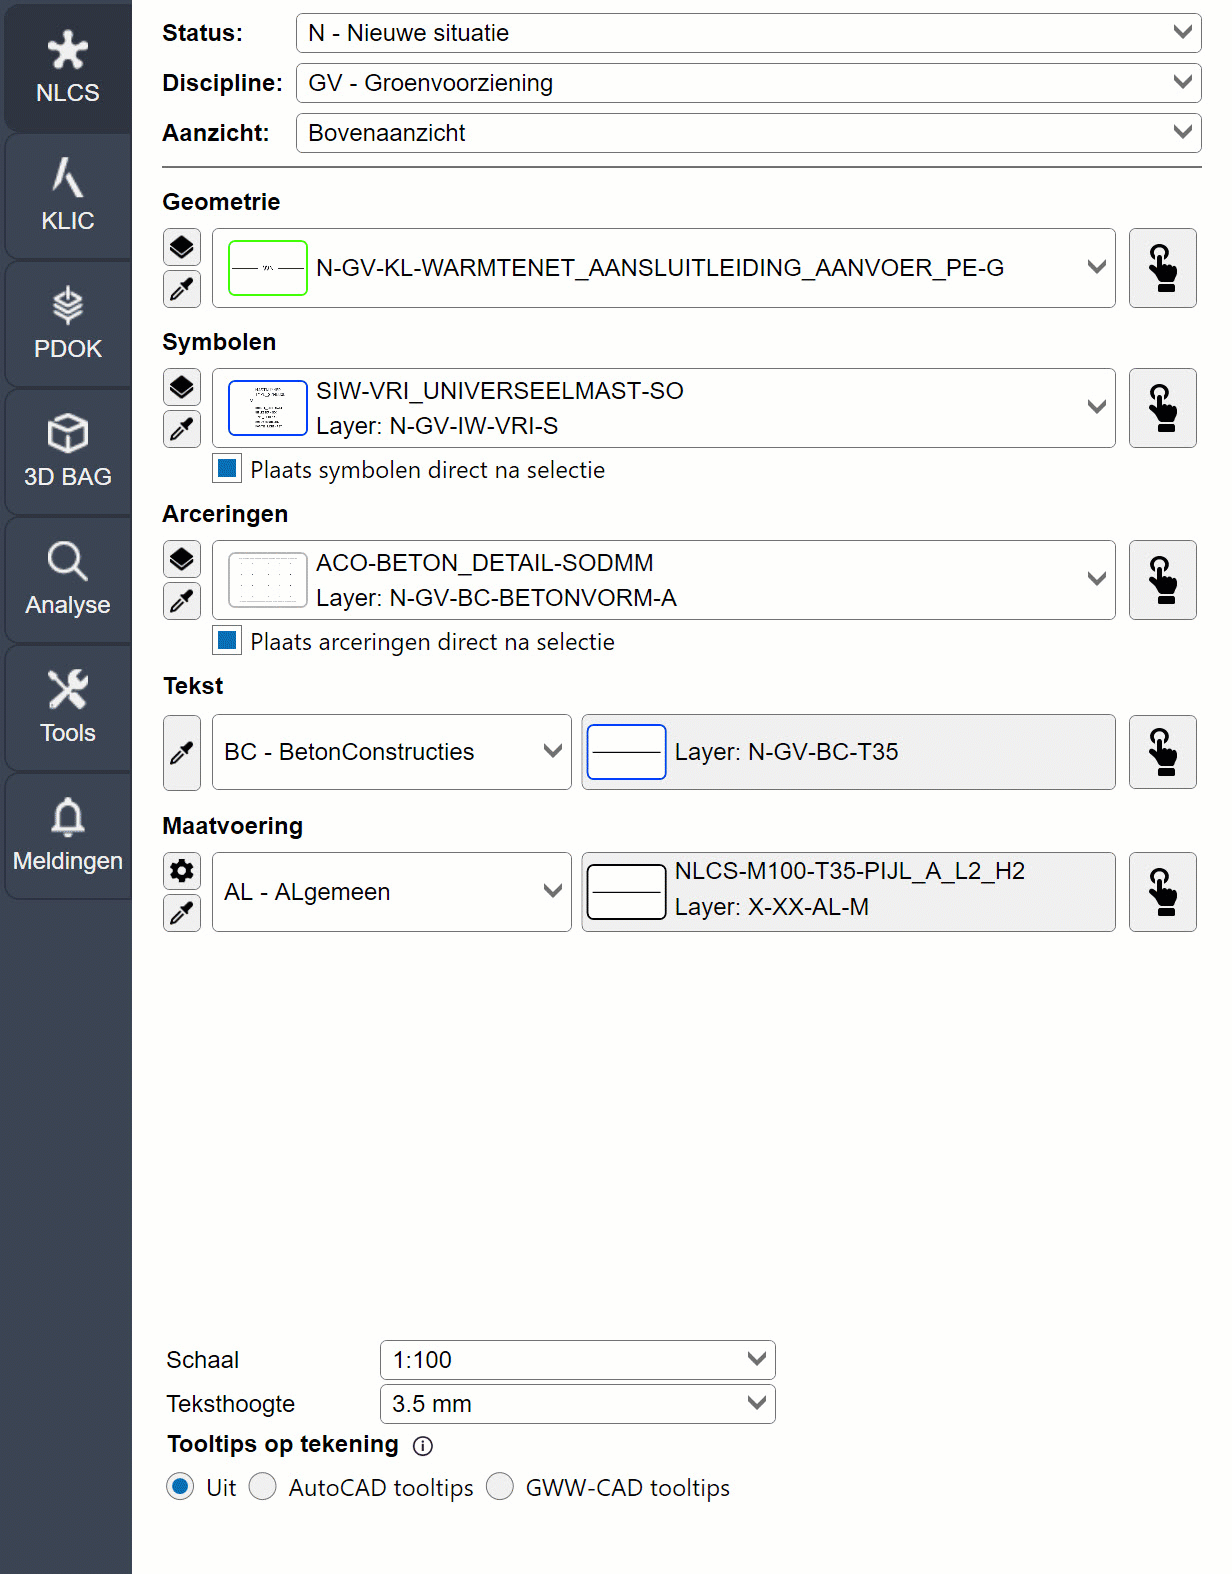Image resolution: width=1232 pixels, height=1574 pixels.
Task: Click the Arceringen pick-object hand button
Action: pos(1163,580)
